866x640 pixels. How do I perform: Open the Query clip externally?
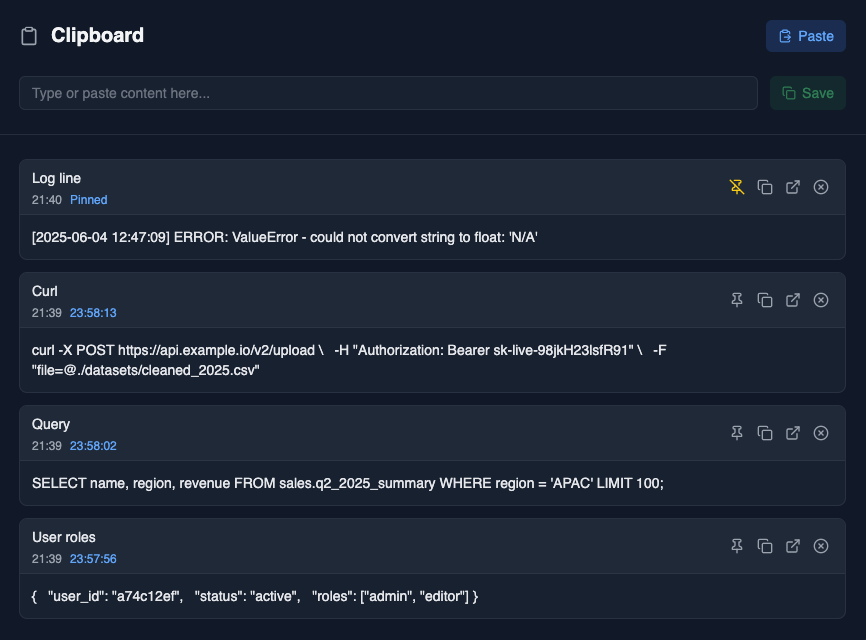point(793,433)
